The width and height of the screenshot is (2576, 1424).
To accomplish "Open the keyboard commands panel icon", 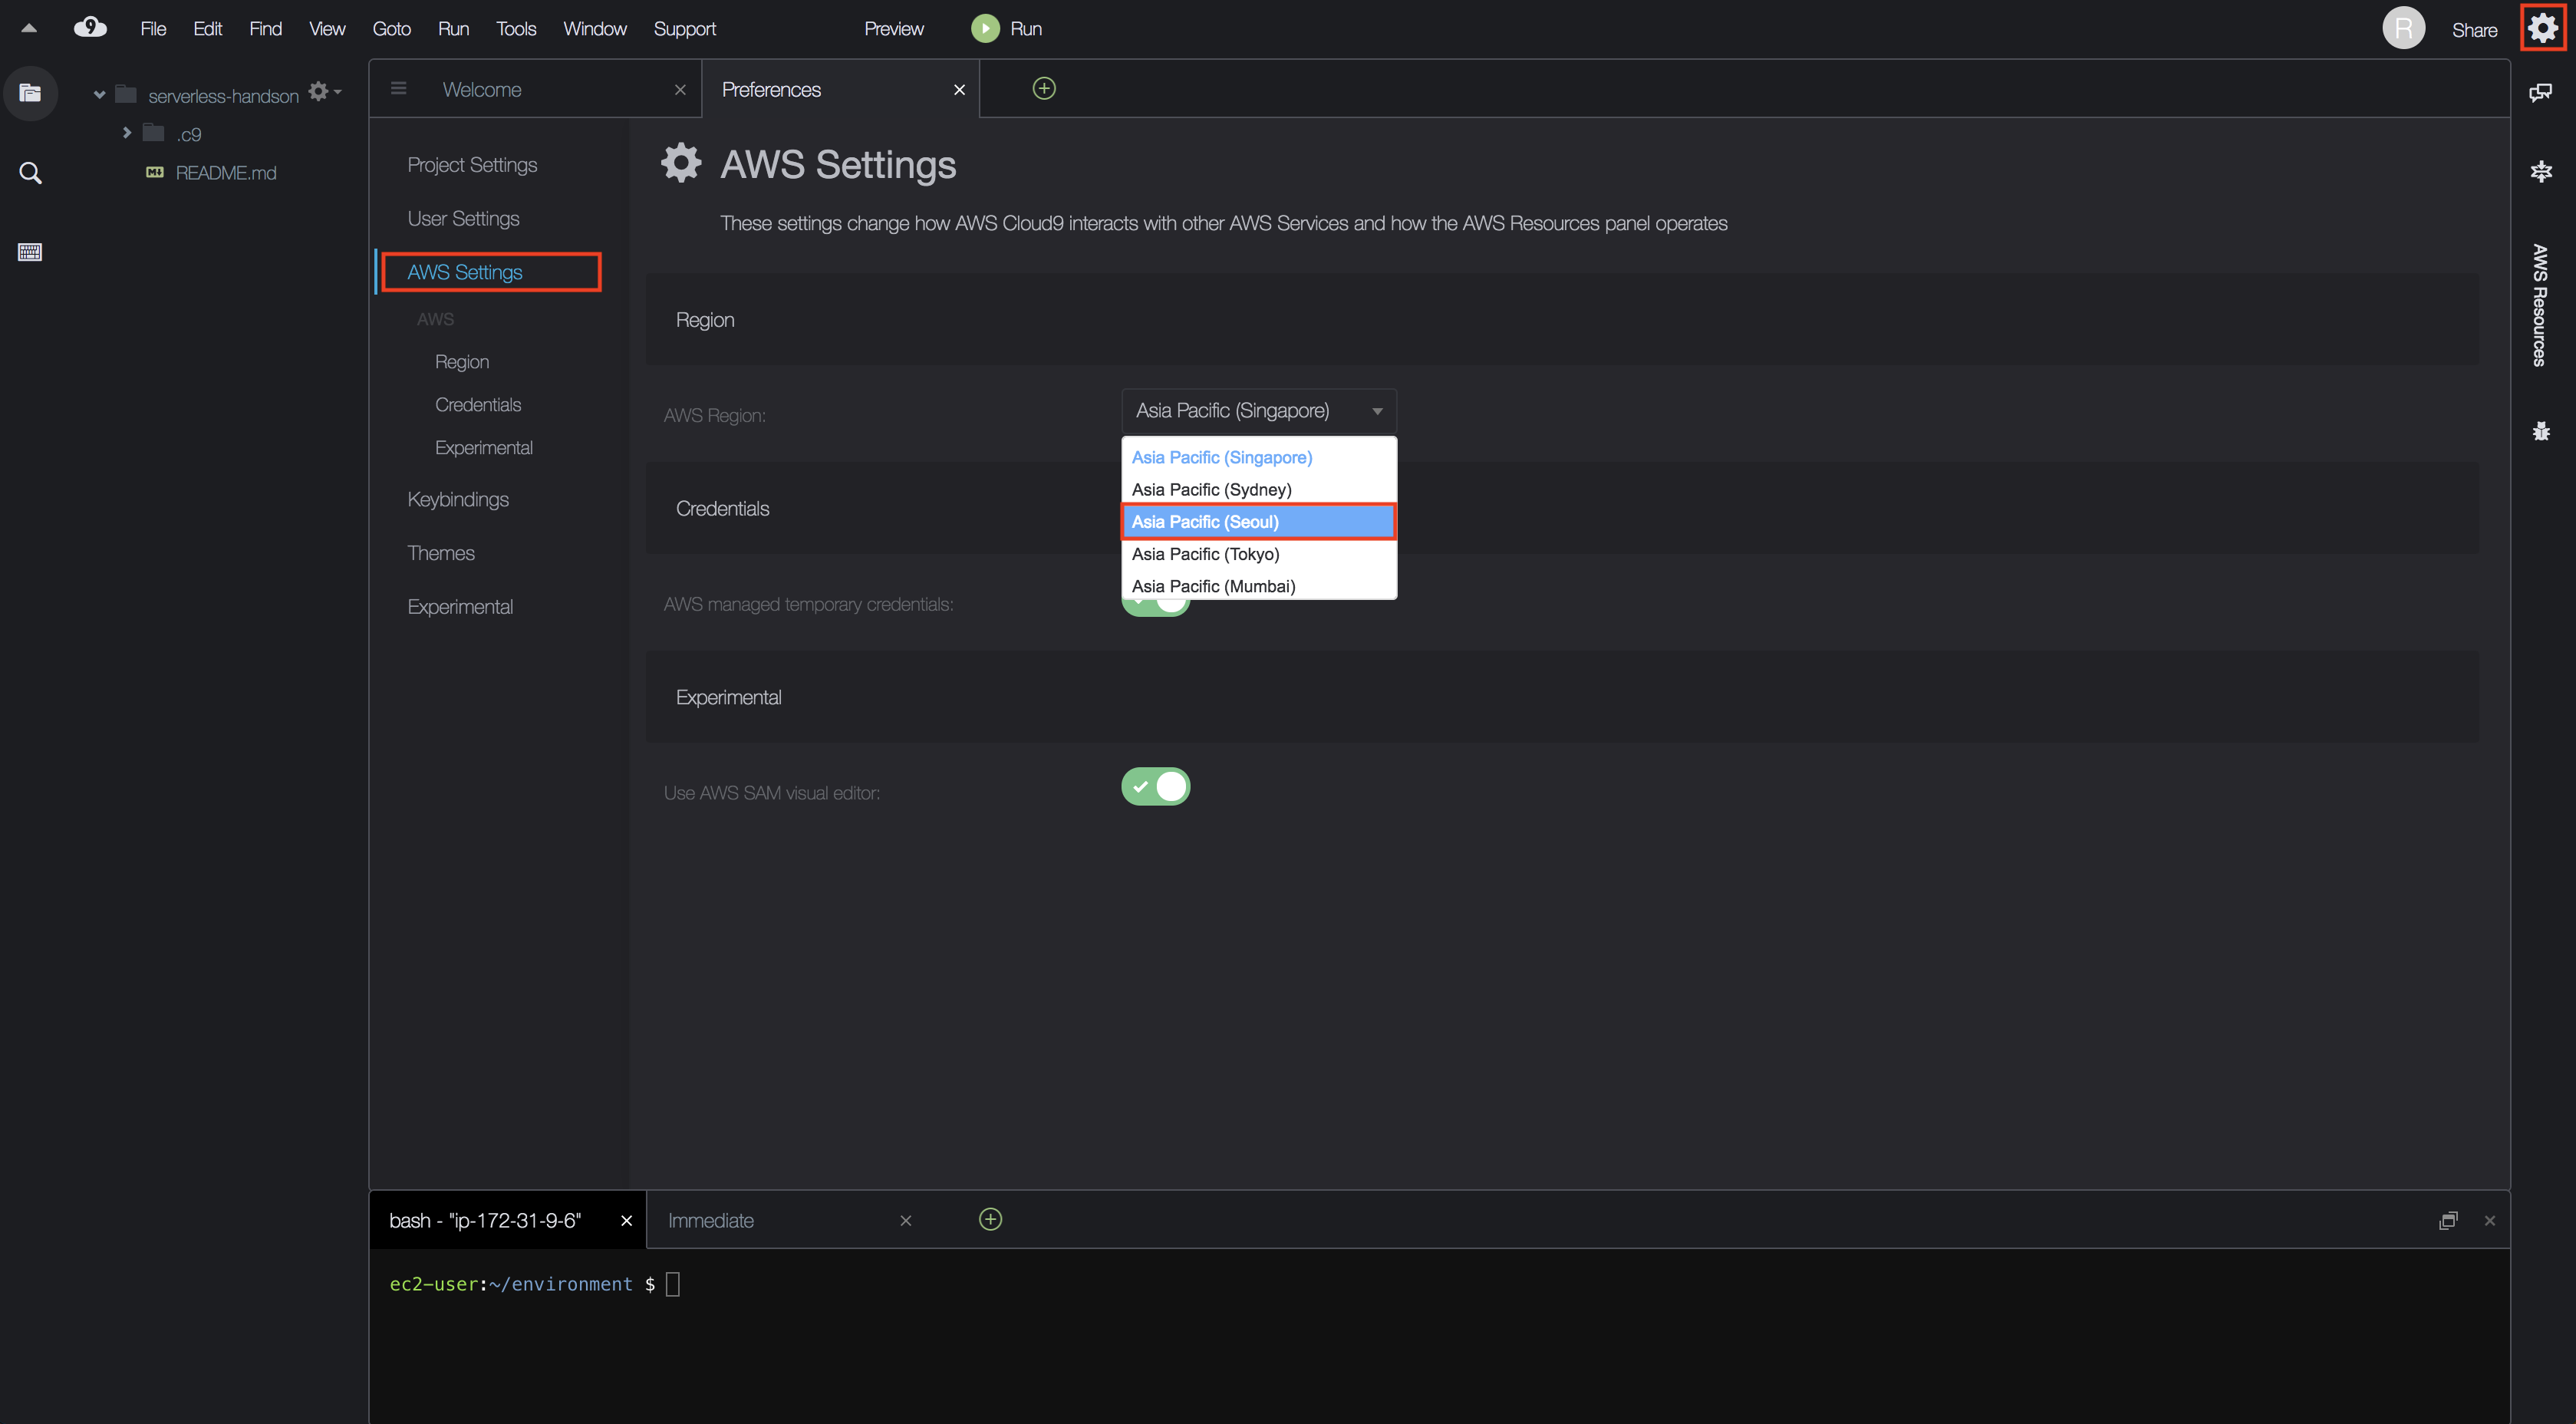I will point(30,252).
